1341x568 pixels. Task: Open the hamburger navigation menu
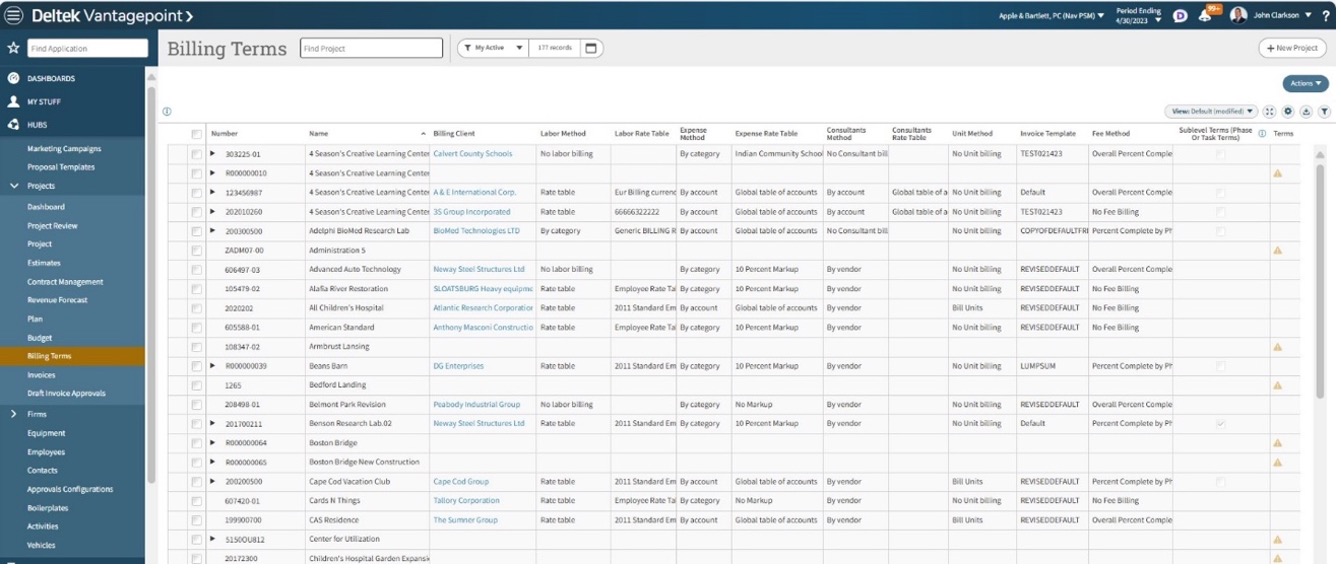point(14,16)
